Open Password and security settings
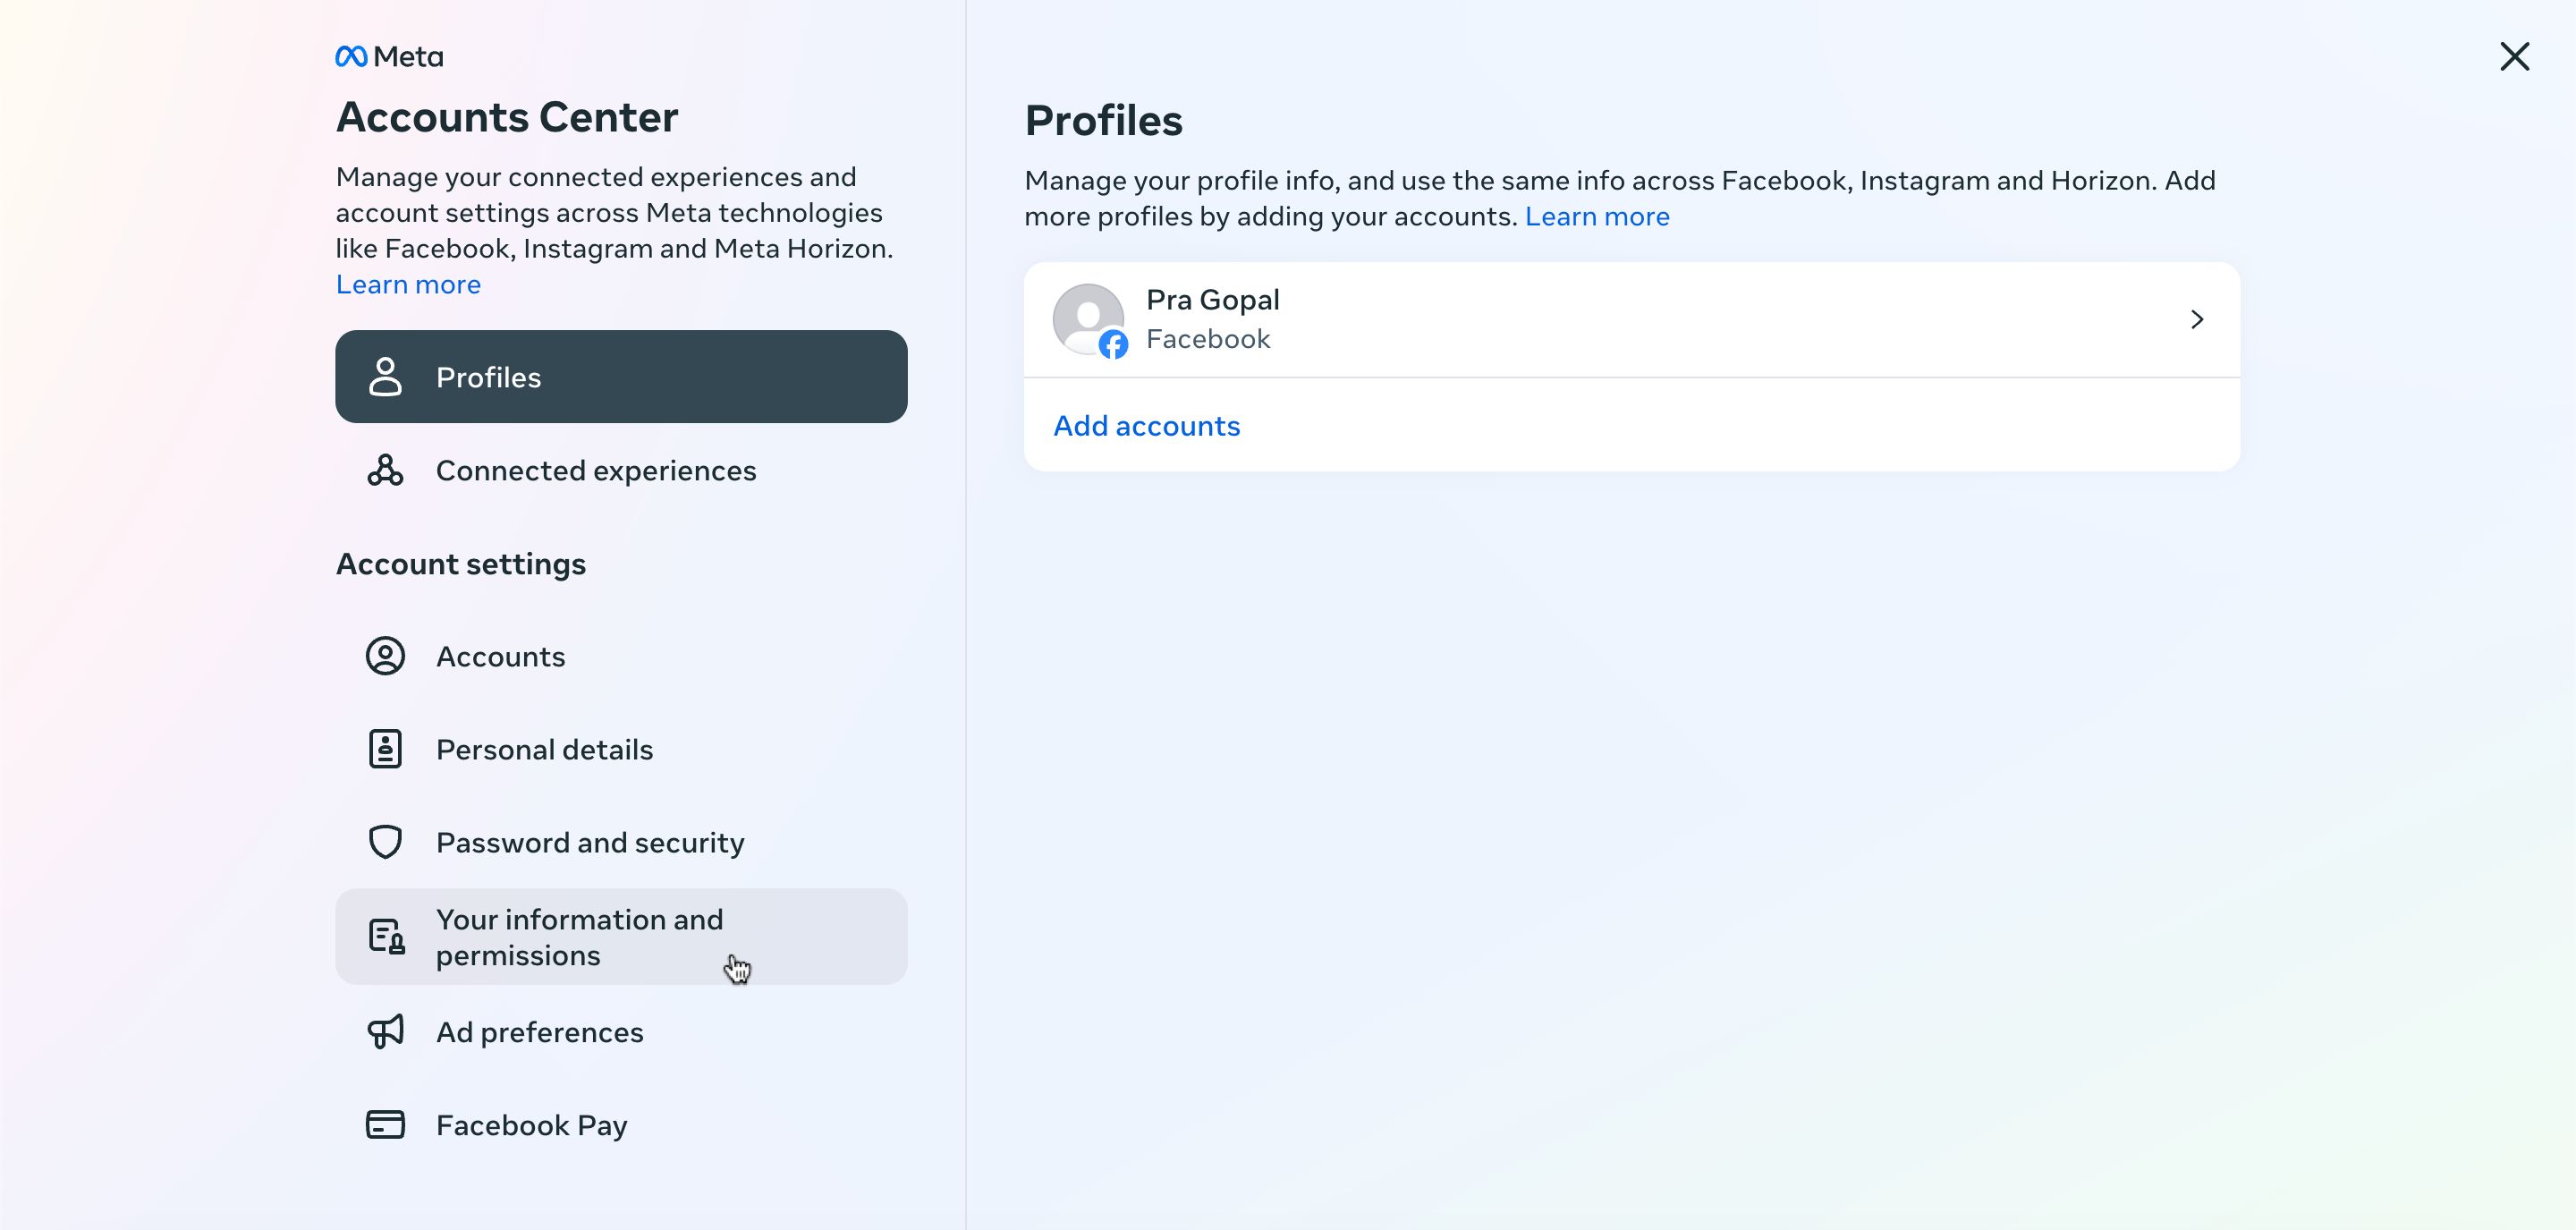 click(590, 841)
